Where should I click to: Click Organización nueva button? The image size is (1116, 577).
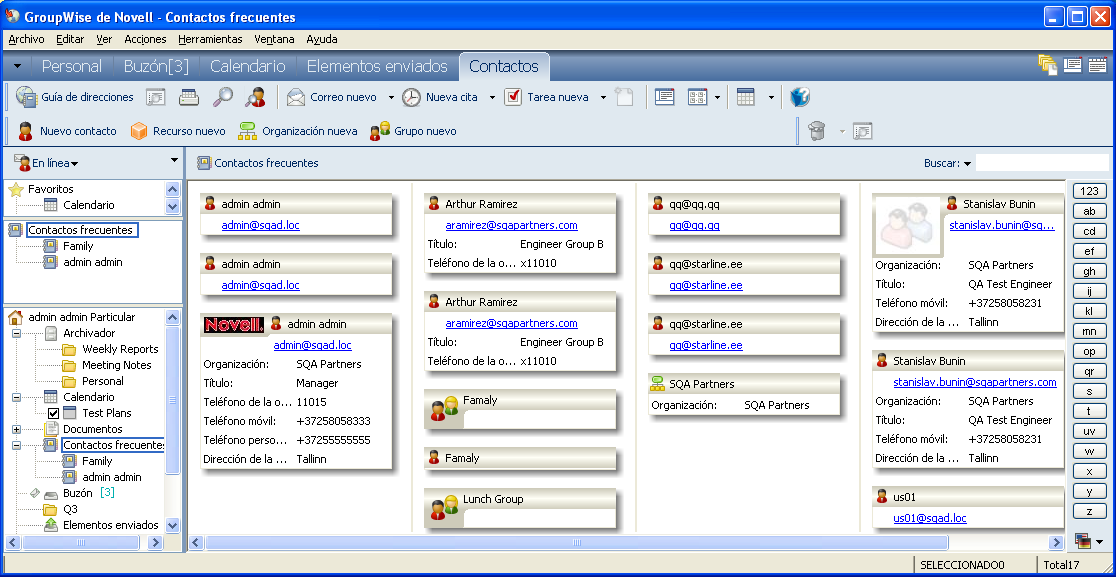tap(298, 131)
